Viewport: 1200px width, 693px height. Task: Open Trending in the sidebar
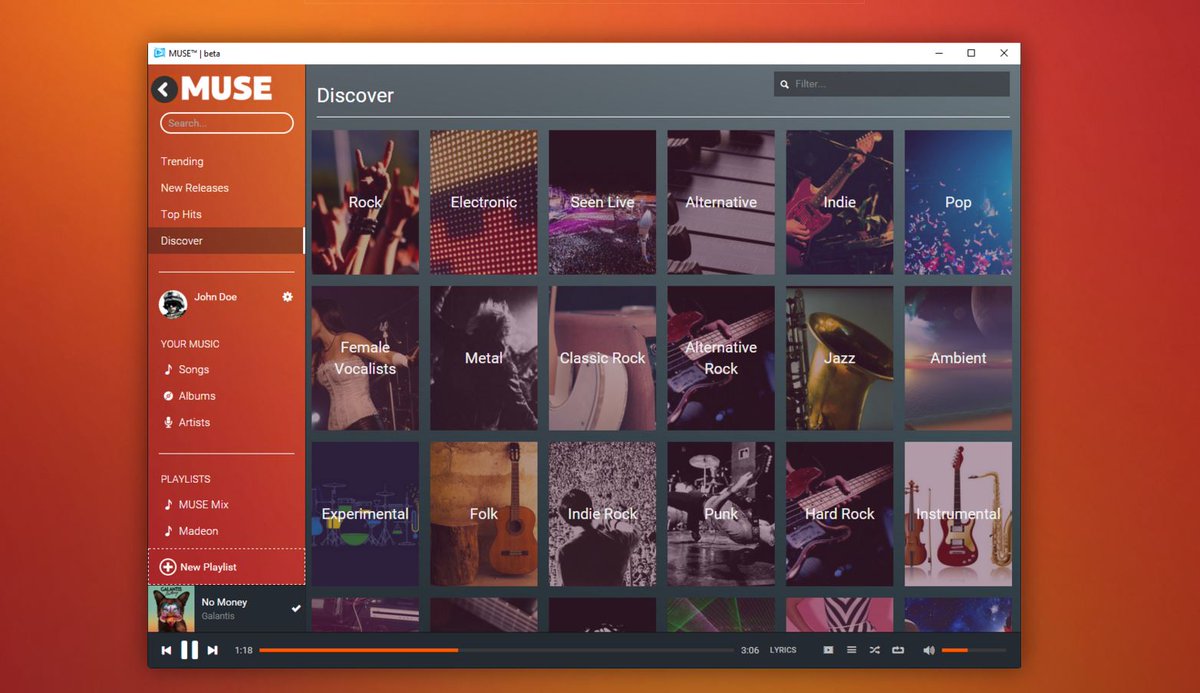pyautogui.click(x=182, y=161)
